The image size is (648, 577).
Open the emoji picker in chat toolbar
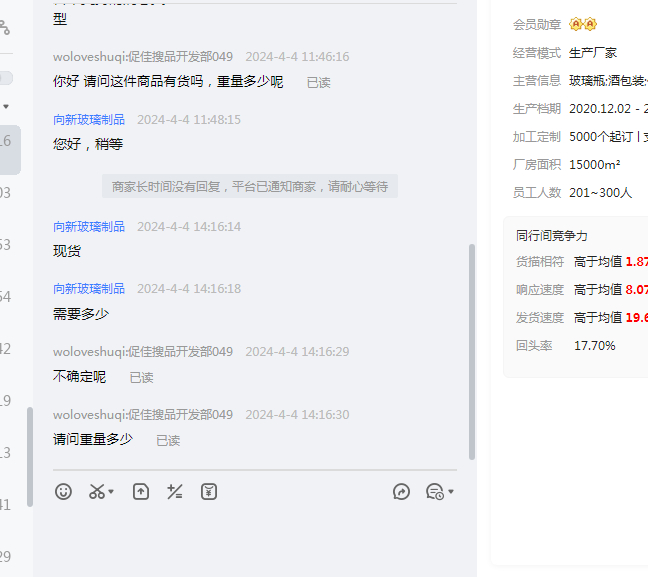(63, 492)
